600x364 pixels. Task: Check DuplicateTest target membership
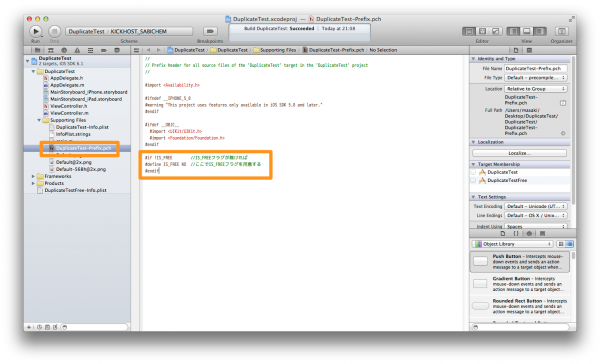474,172
